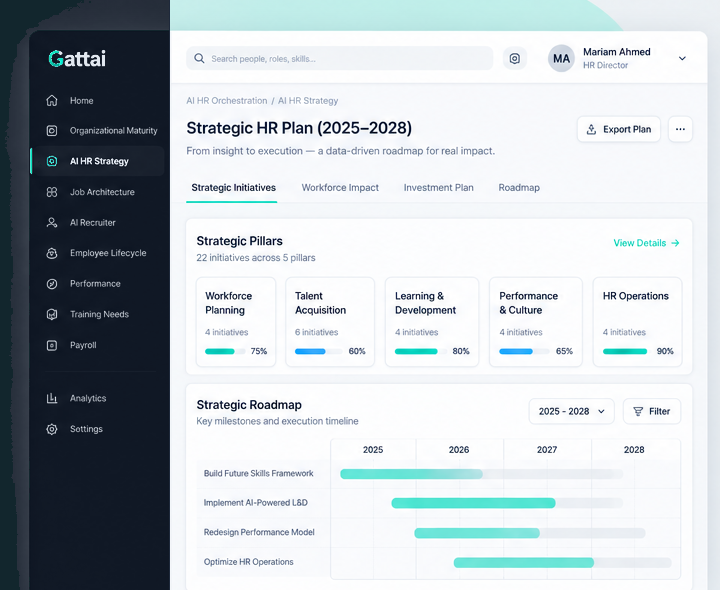Click the Optimize HR Operations row label
This screenshot has height=590, width=720.
point(248,562)
